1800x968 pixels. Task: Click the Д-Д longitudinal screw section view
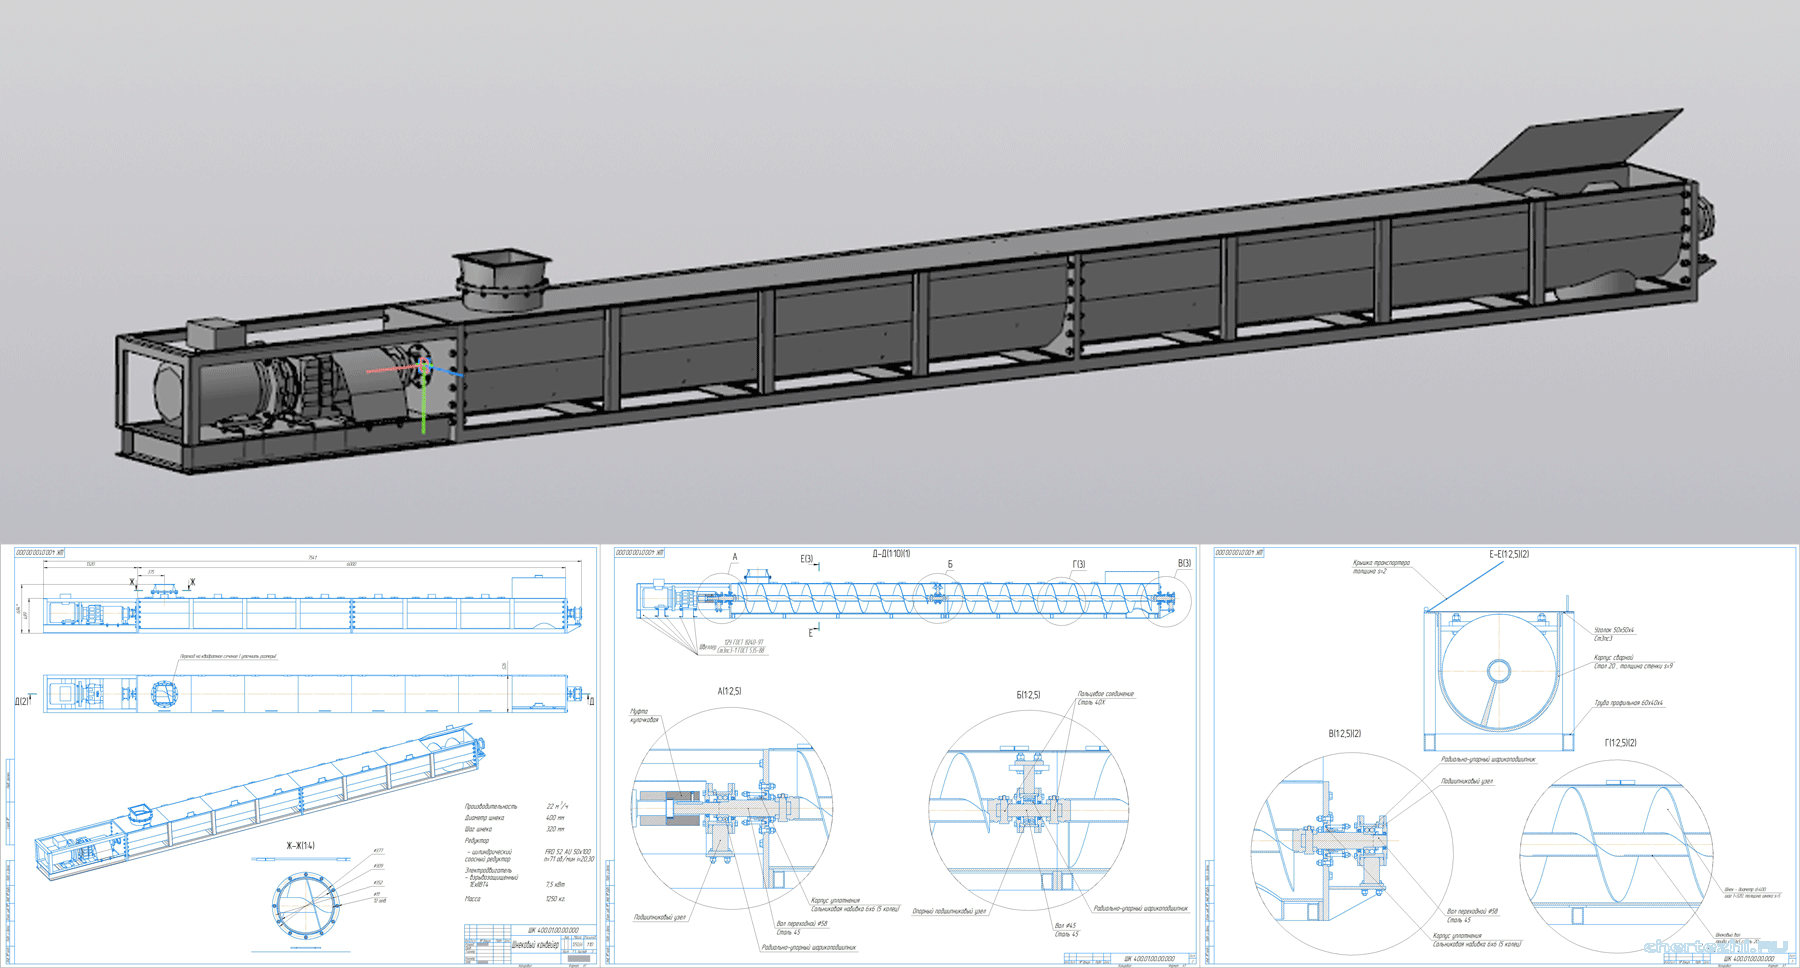(906, 599)
